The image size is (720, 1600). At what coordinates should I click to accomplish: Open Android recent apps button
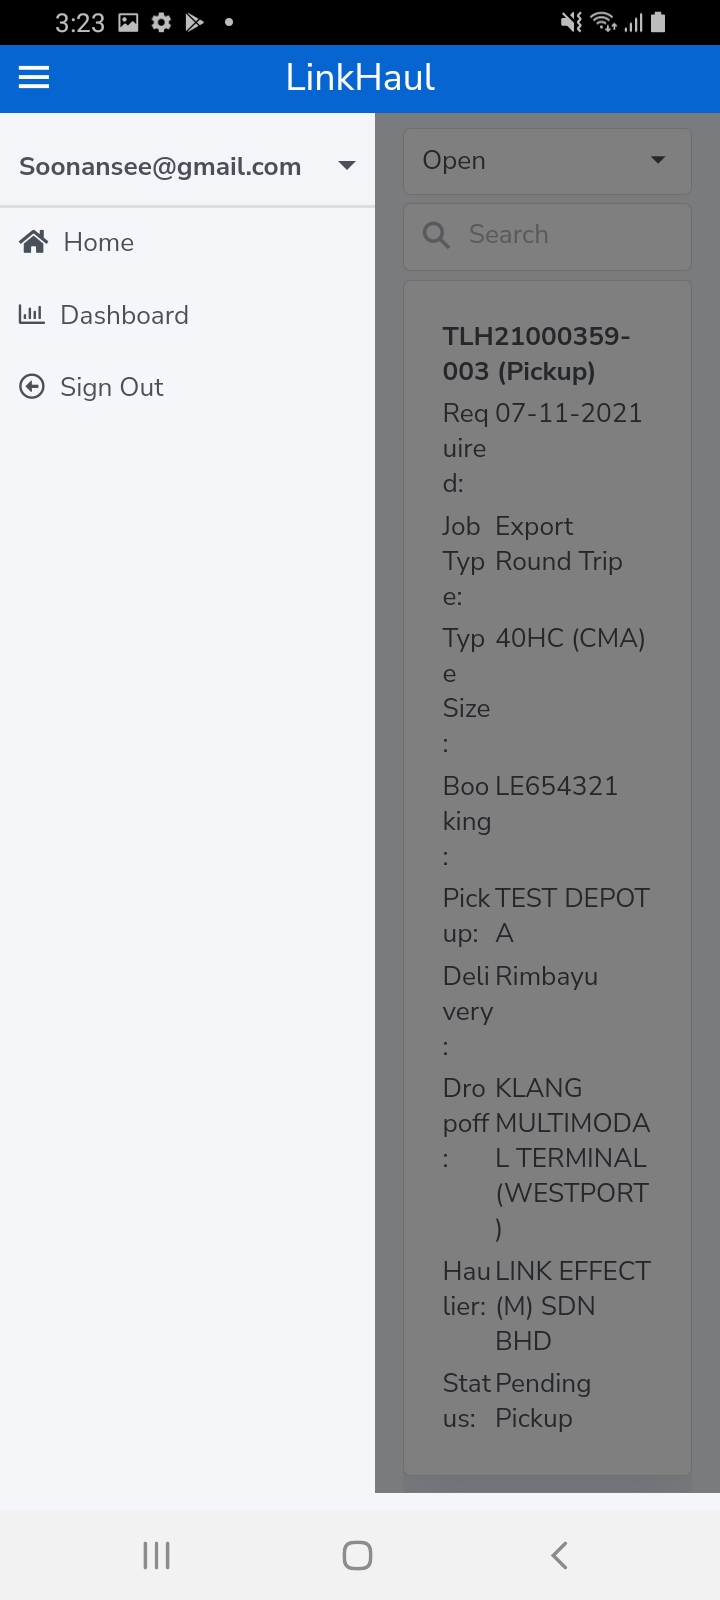[x=157, y=1555]
